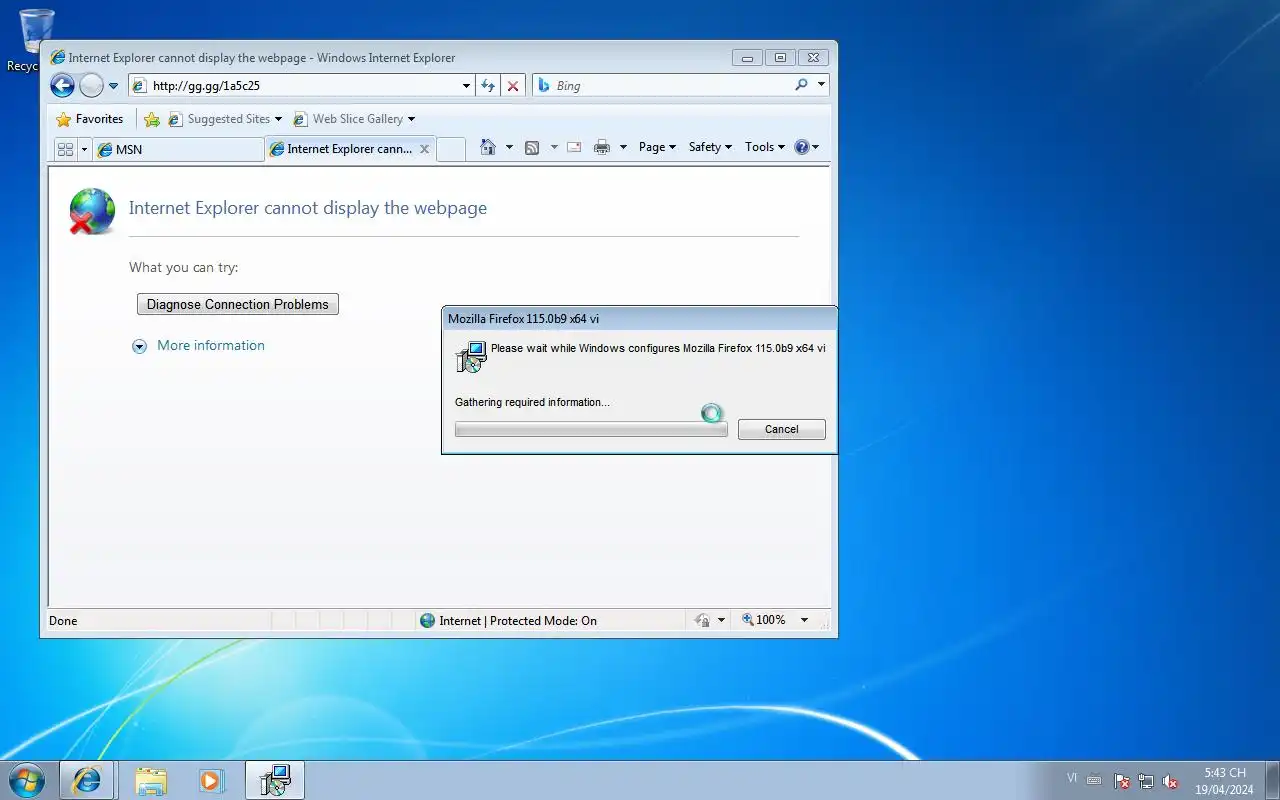1280x800 pixels.
Task: Click the Done status bar text
Action: point(63,621)
